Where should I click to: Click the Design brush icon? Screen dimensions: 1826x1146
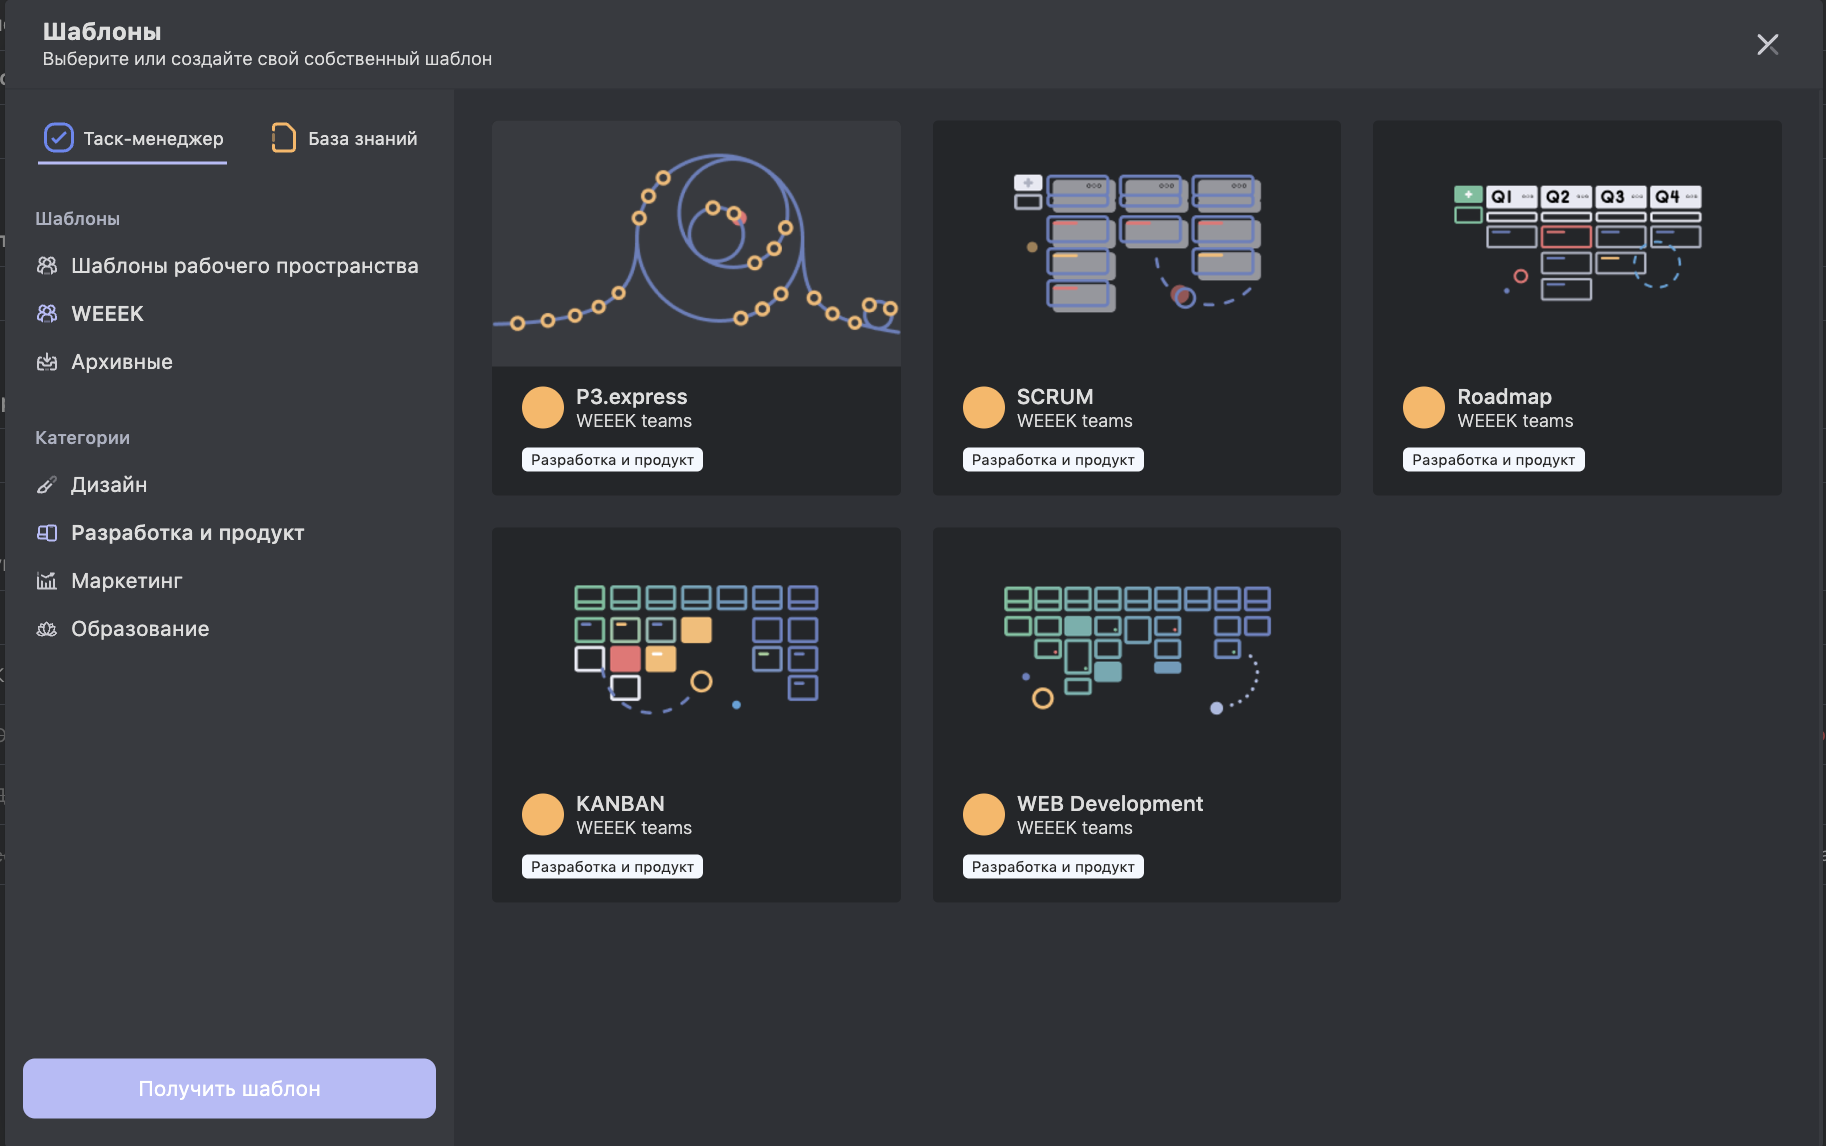pos(47,485)
